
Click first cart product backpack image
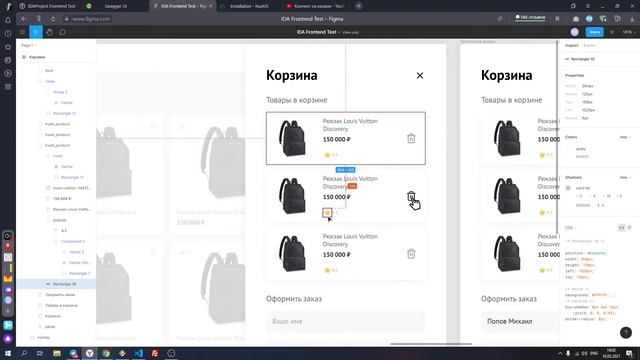[x=292, y=138]
